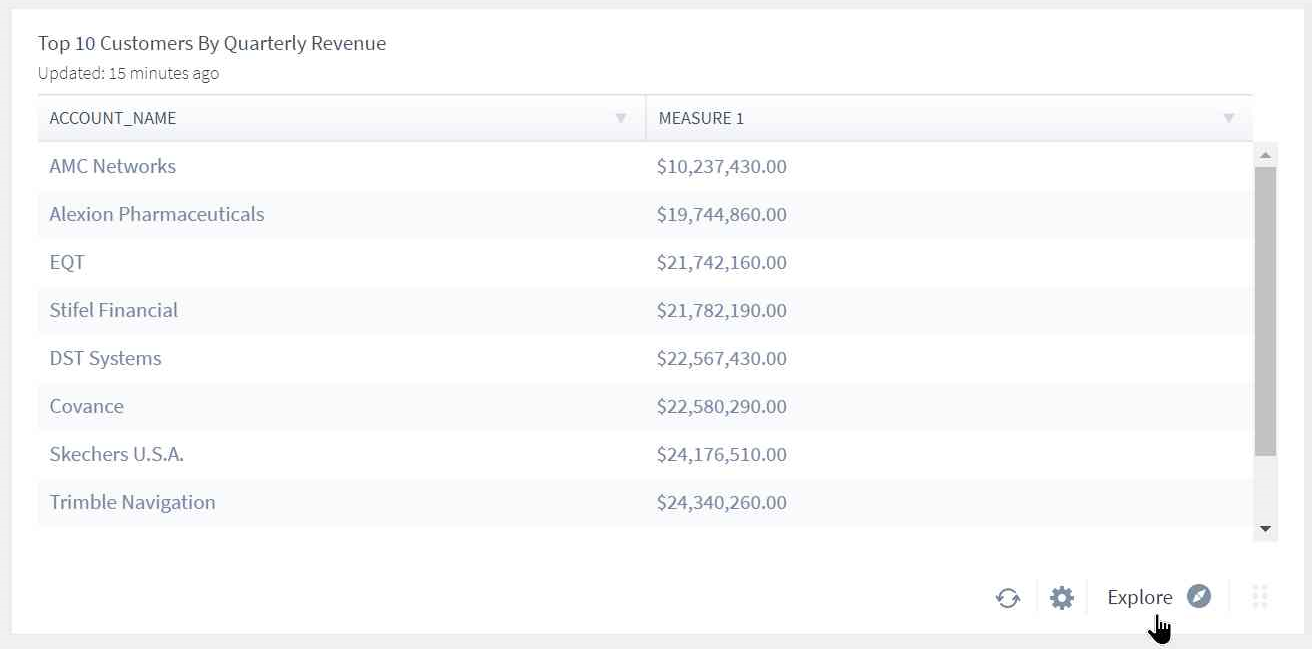This screenshot has height=649, width=1312.
Task: Select Alexion Pharmaceuticals account
Action: coord(157,214)
